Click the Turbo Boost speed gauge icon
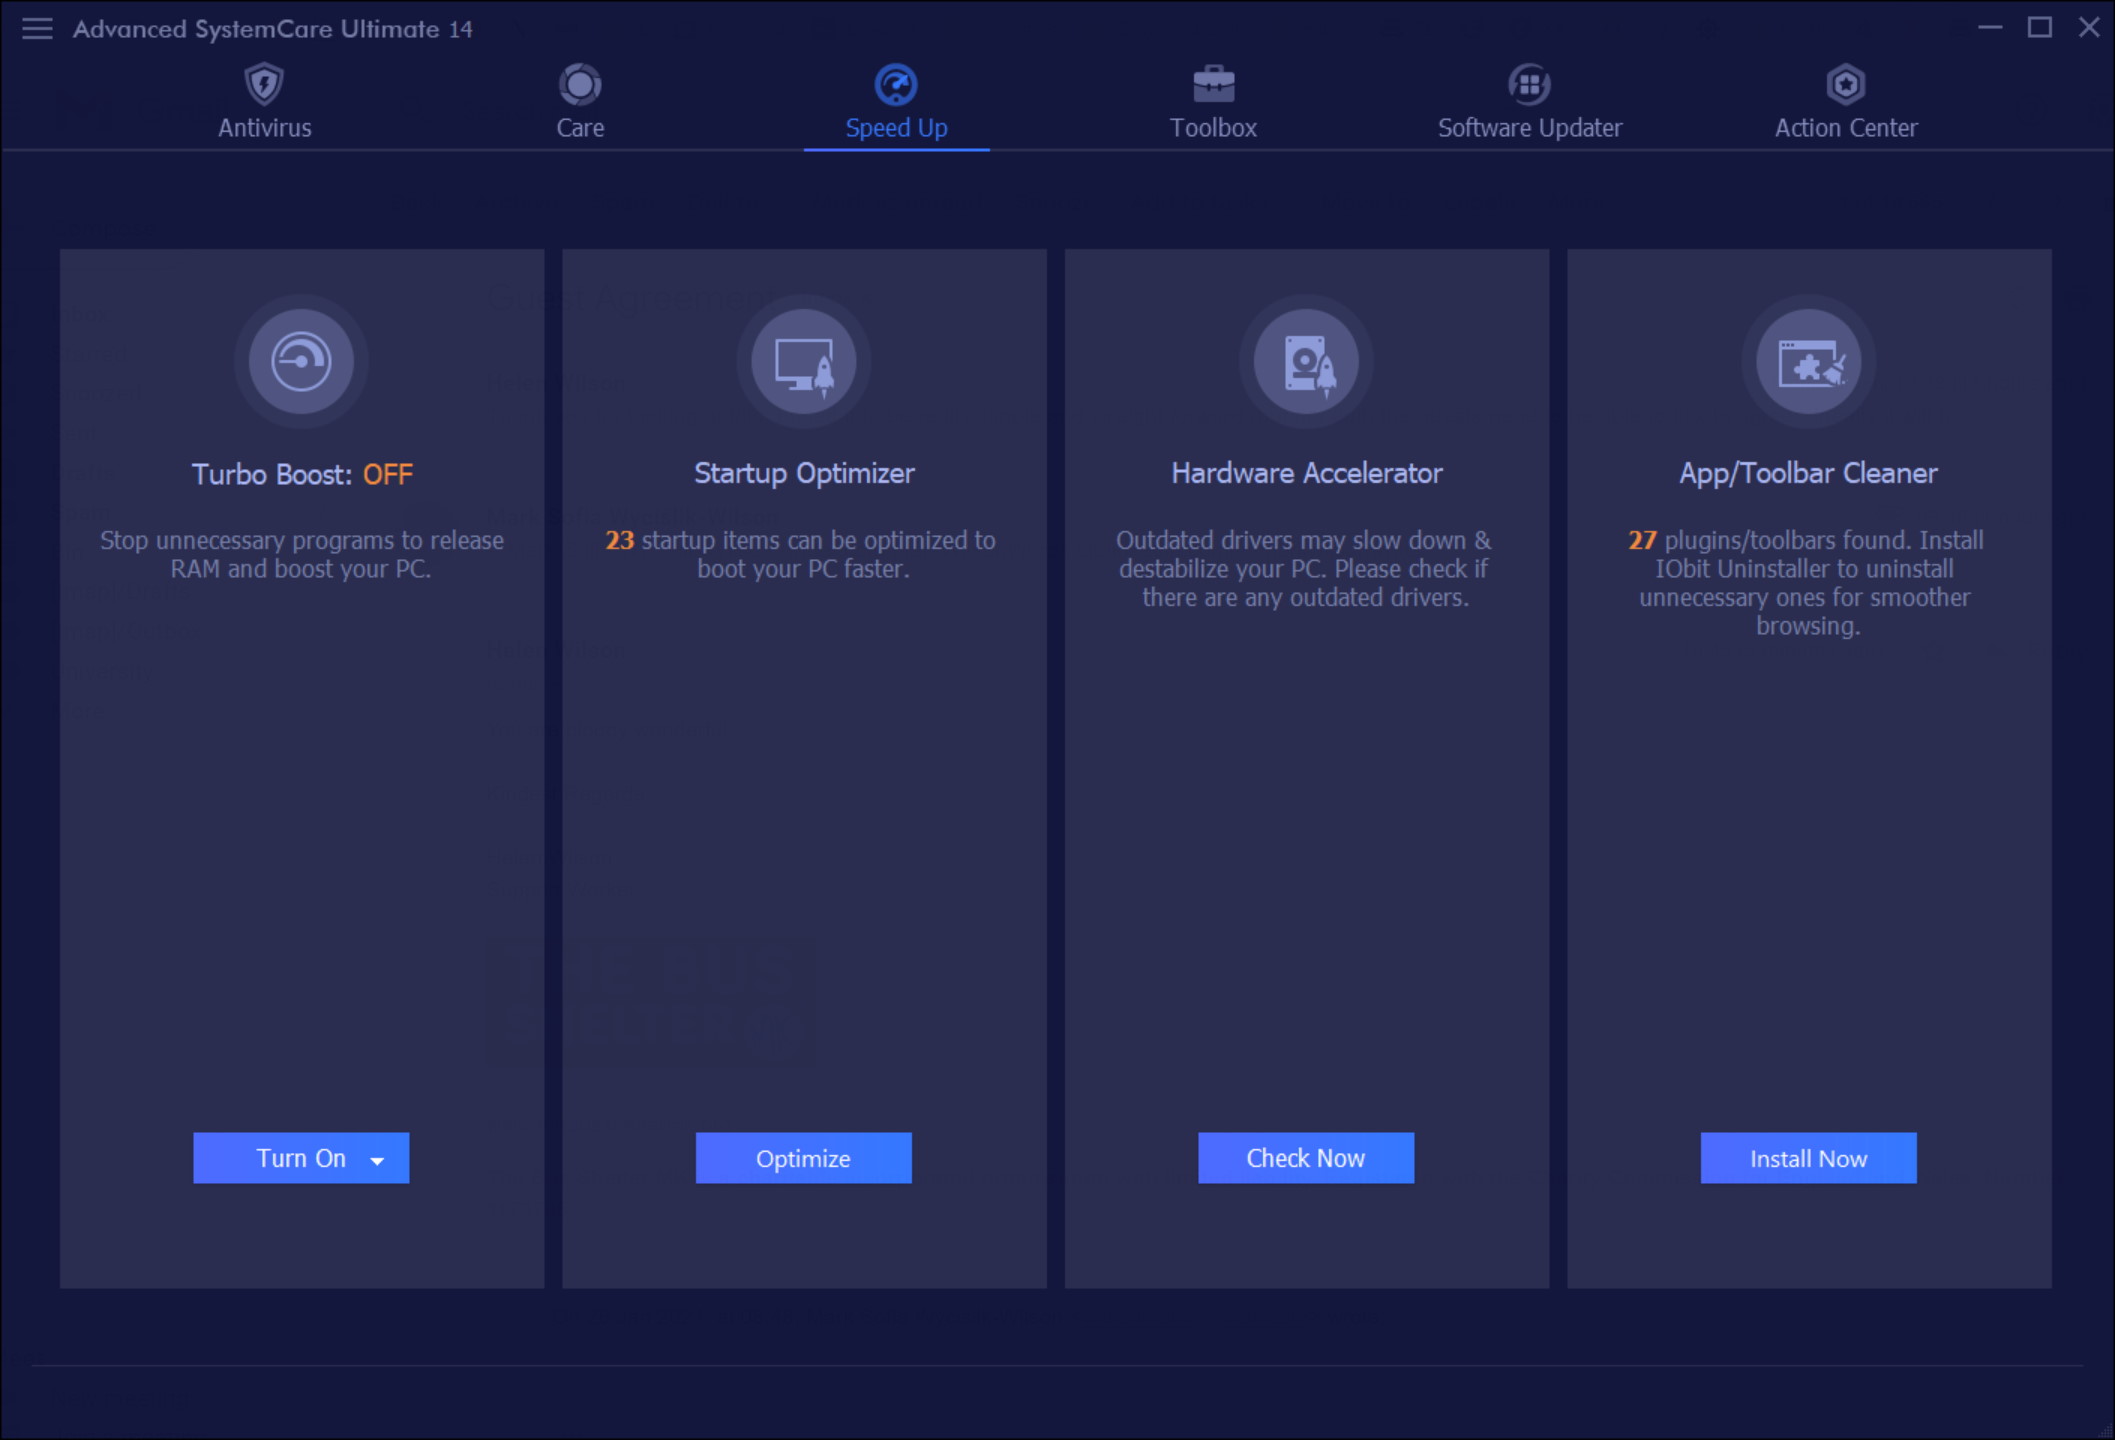2115x1440 pixels. pyautogui.click(x=301, y=362)
